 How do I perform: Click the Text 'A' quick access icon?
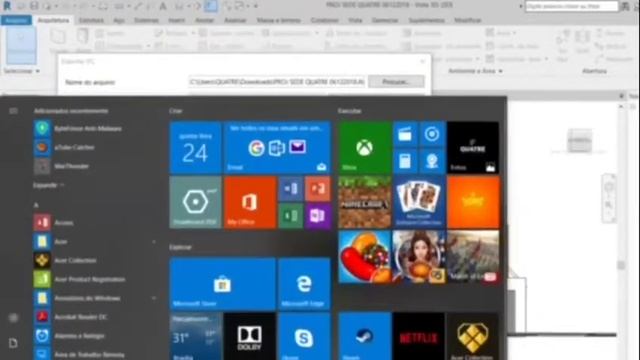162,6
